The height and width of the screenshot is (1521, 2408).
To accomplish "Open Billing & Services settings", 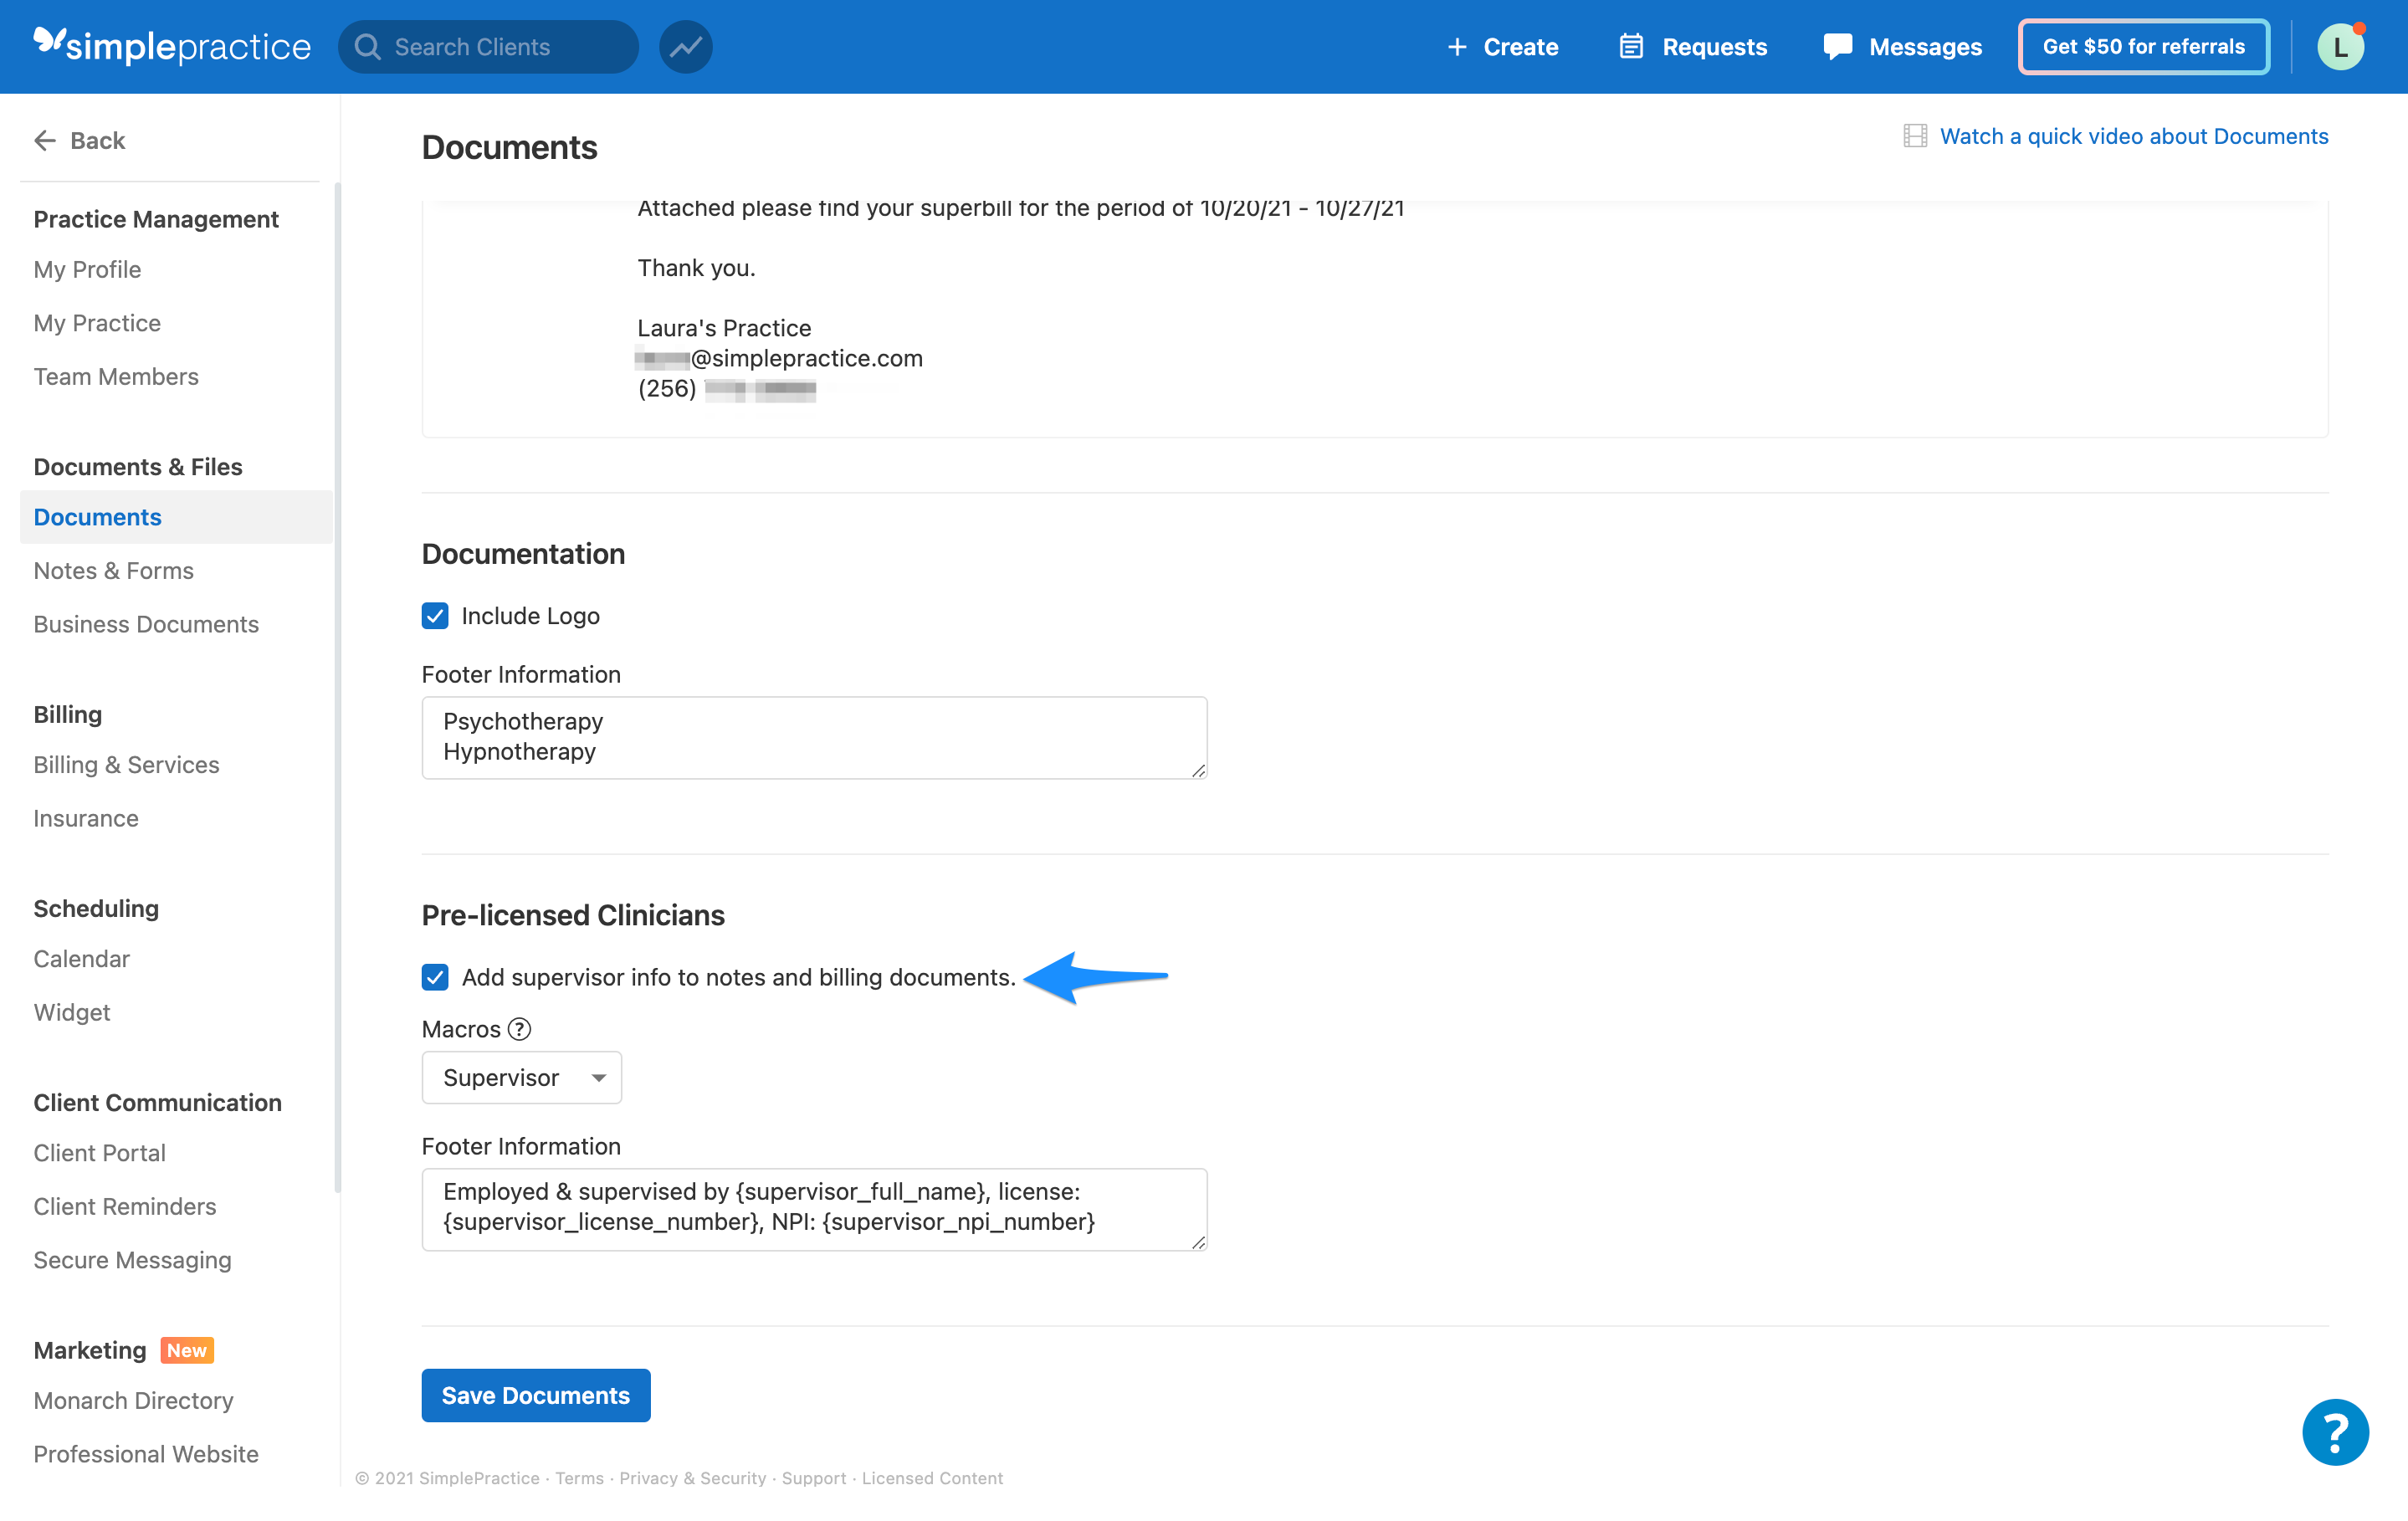I will click(126, 764).
